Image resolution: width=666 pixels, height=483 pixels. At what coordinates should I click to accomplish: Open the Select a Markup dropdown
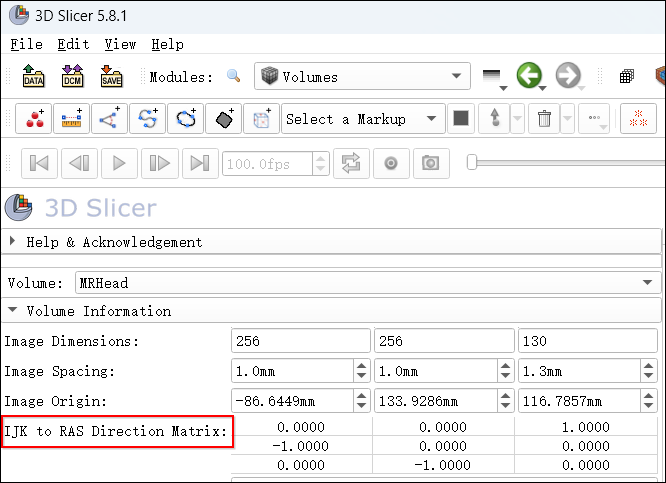(362, 119)
